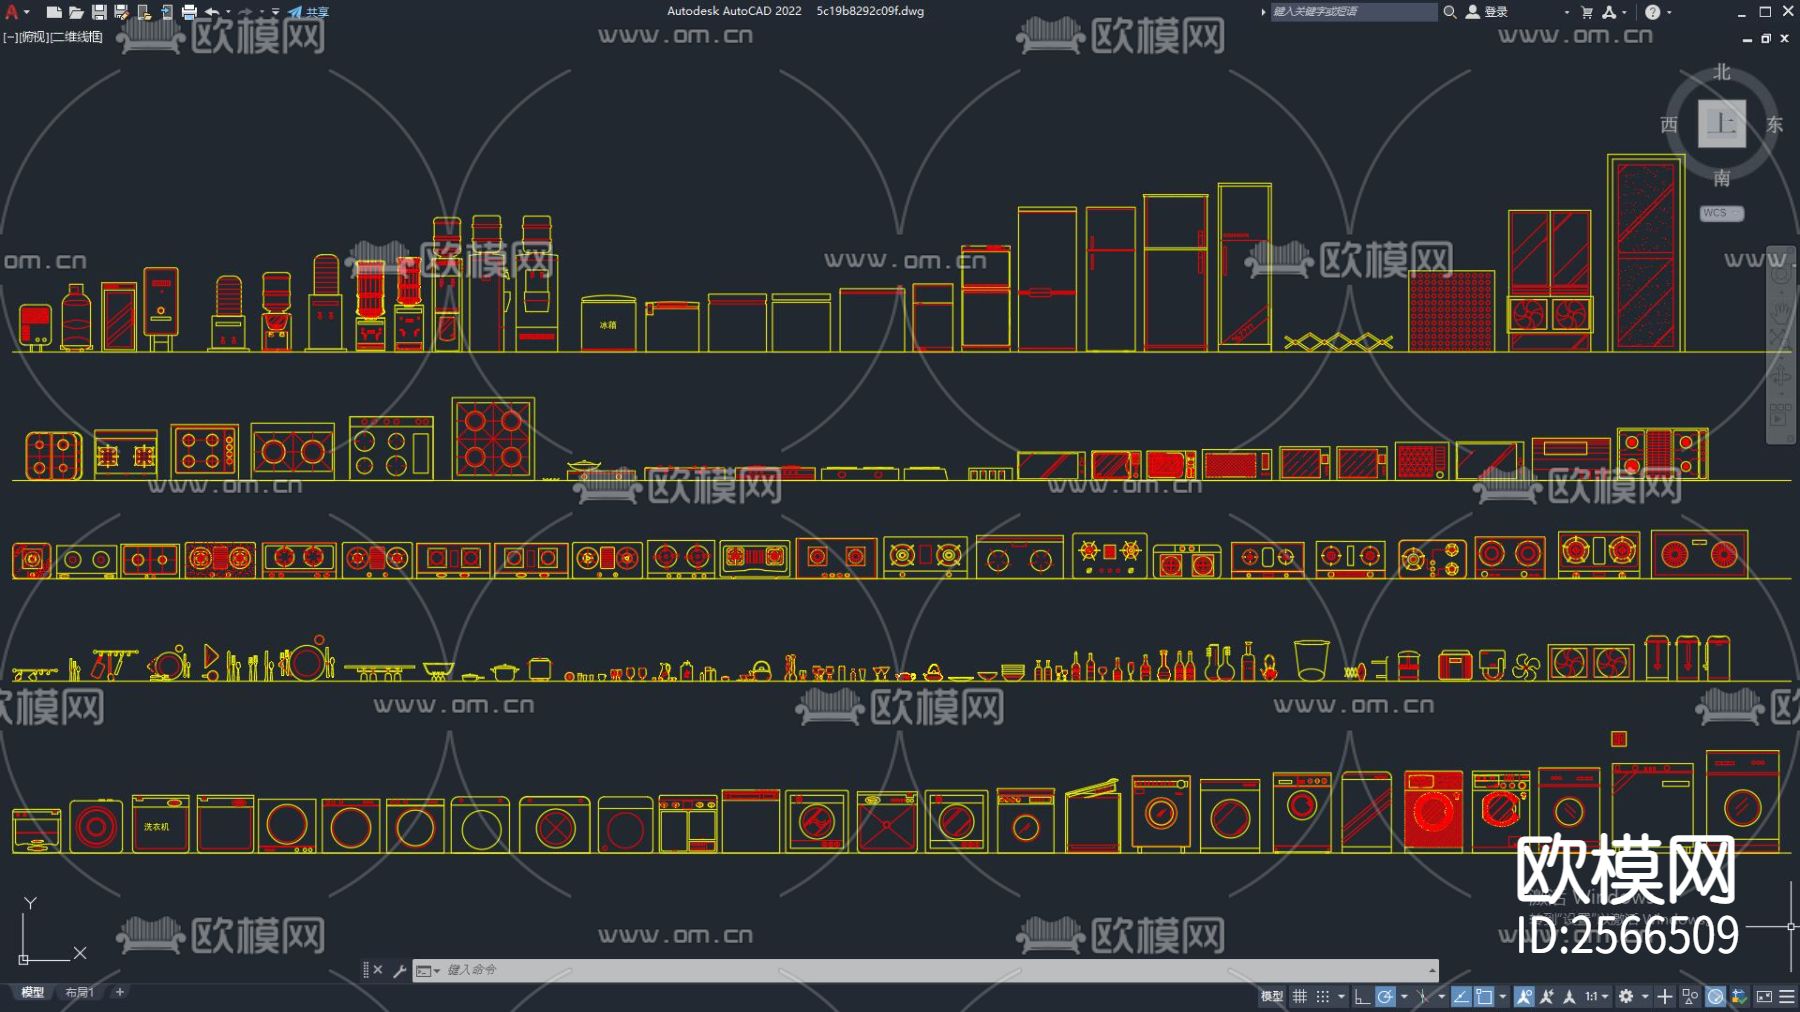Rotate view to South (南) on ViewCube

click(x=1722, y=178)
